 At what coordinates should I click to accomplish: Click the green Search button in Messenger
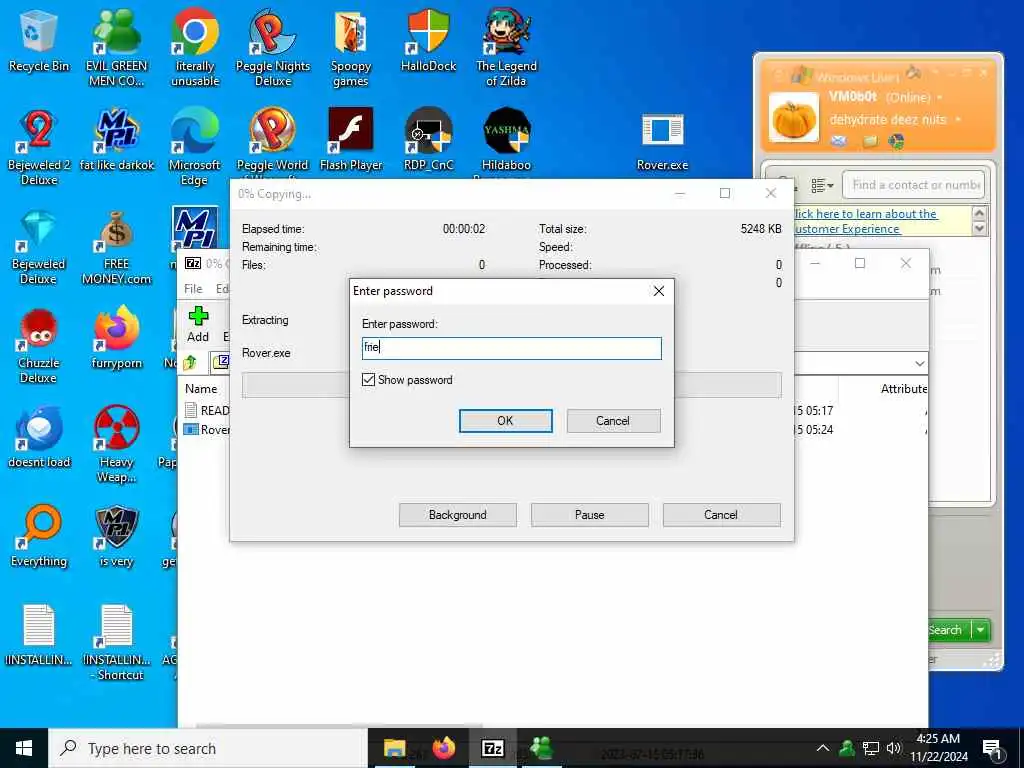[949, 630]
